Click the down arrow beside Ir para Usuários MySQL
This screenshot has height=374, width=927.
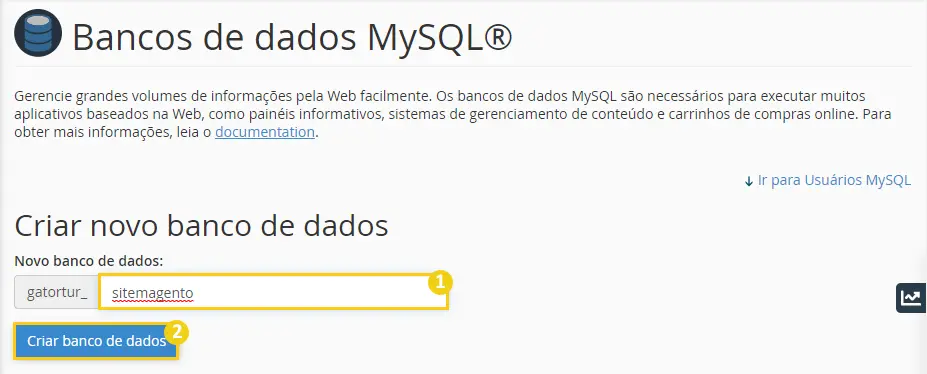click(748, 181)
